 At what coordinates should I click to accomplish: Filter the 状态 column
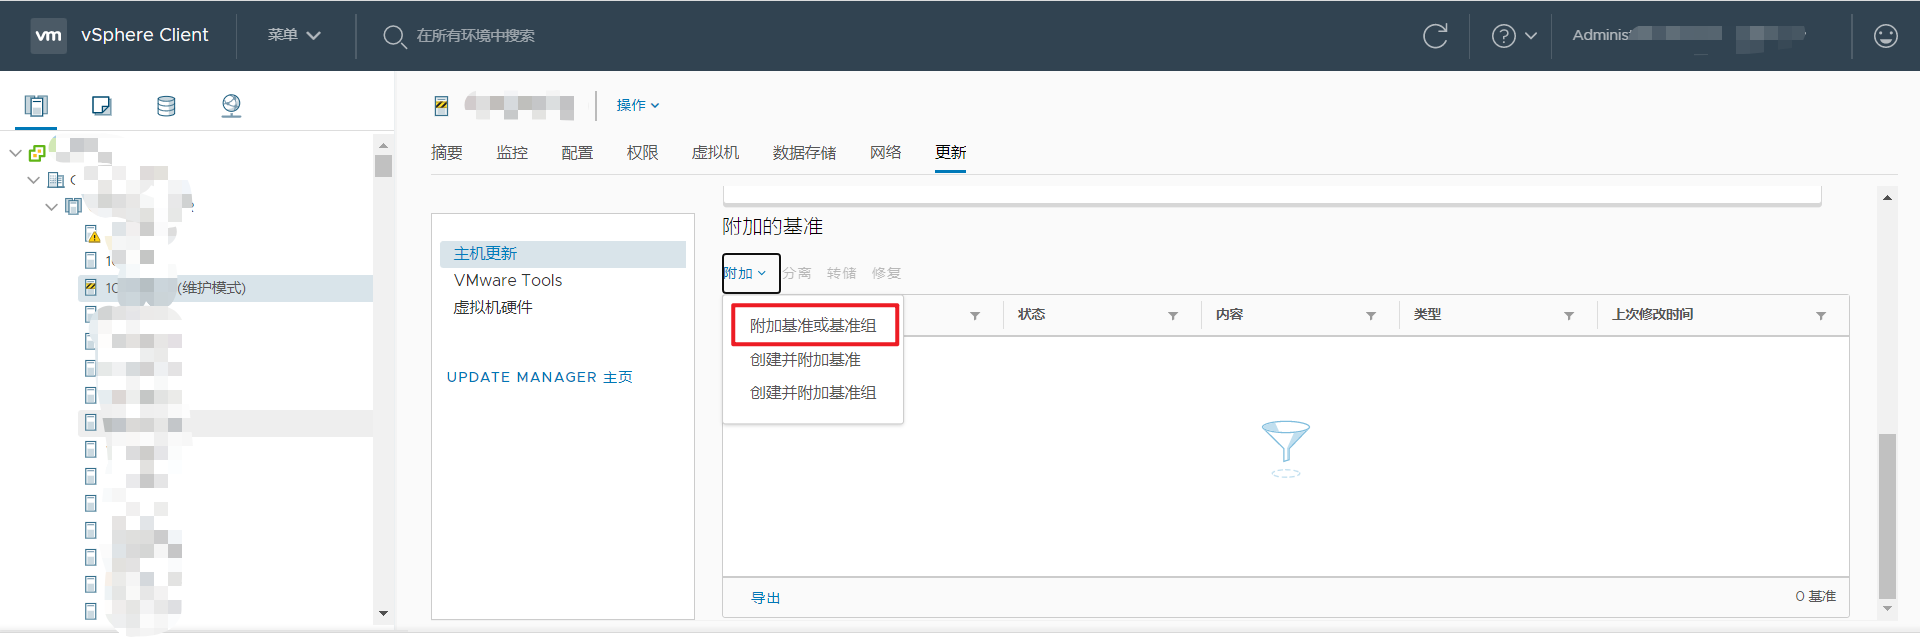(x=1173, y=316)
